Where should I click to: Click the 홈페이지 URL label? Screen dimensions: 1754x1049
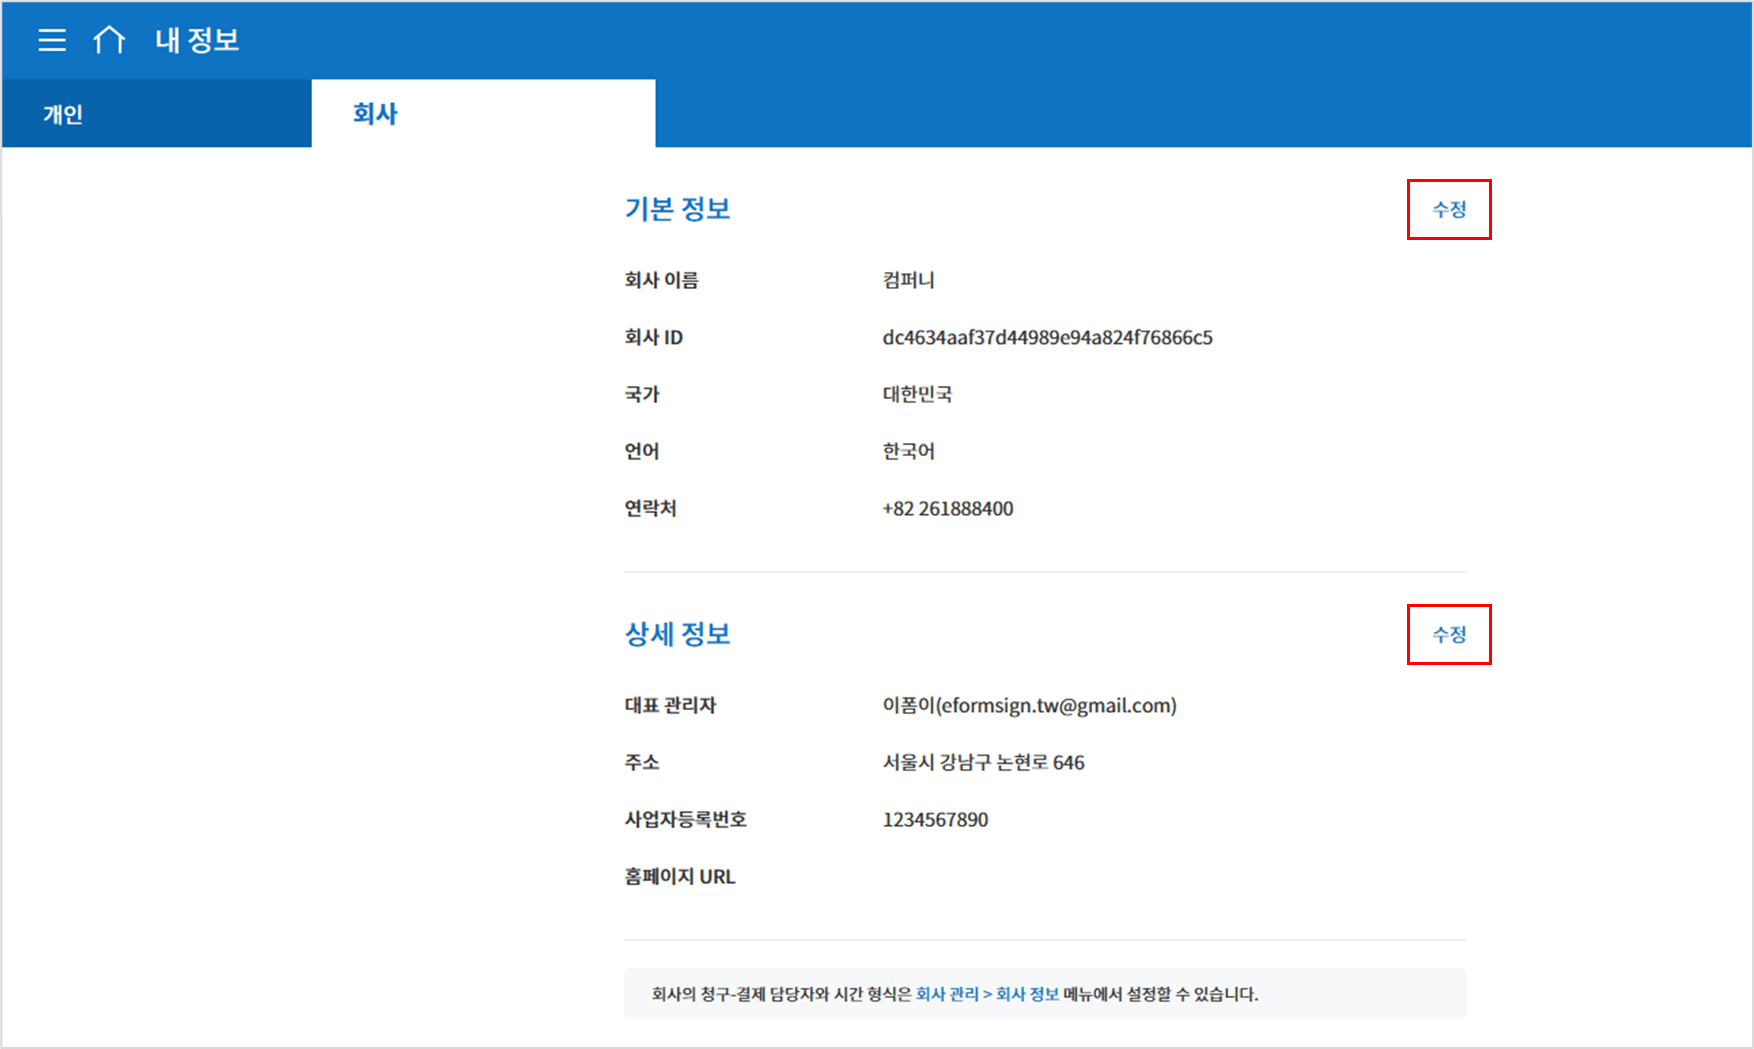(679, 877)
